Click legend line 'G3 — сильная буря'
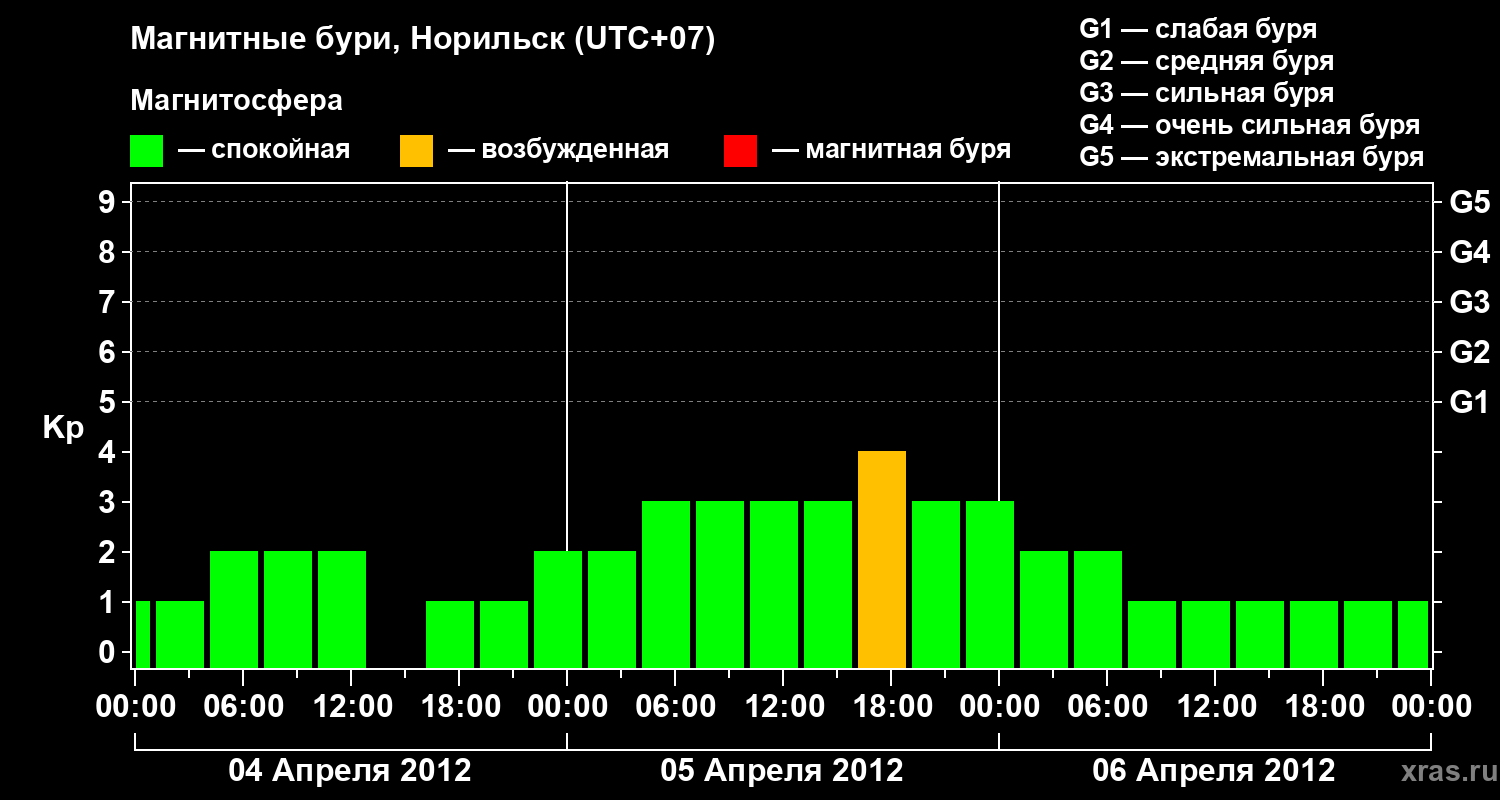The image size is (1500, 800). tap(1206, 93)
